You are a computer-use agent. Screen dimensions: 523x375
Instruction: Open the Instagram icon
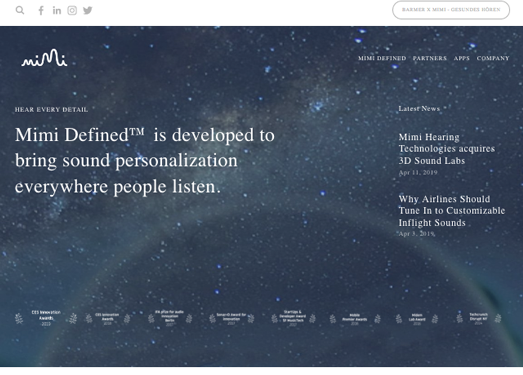tap(72, 10)
